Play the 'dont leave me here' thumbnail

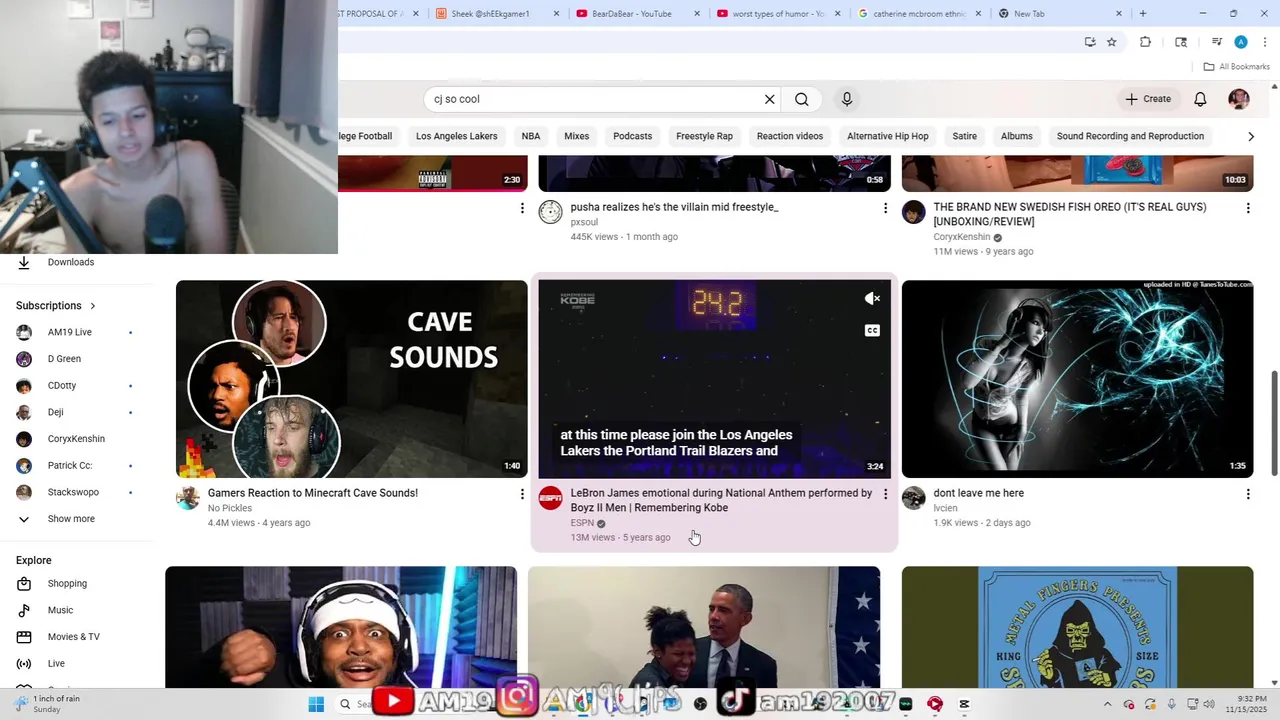(x=1077, y=379)
